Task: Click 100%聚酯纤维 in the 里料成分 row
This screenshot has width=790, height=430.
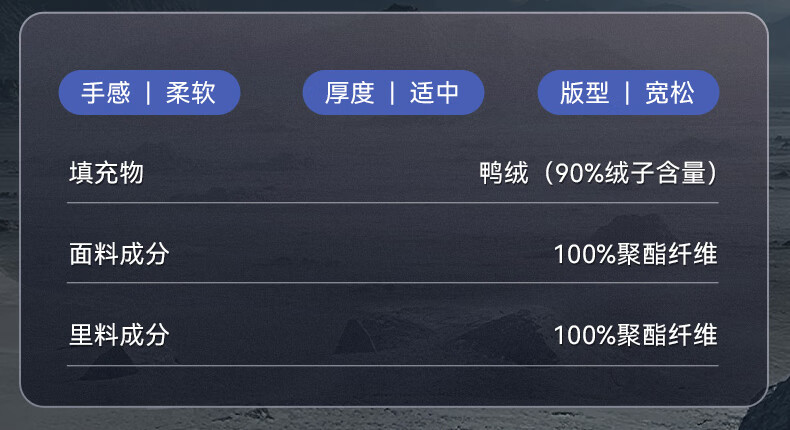Action: coord(635,334)
